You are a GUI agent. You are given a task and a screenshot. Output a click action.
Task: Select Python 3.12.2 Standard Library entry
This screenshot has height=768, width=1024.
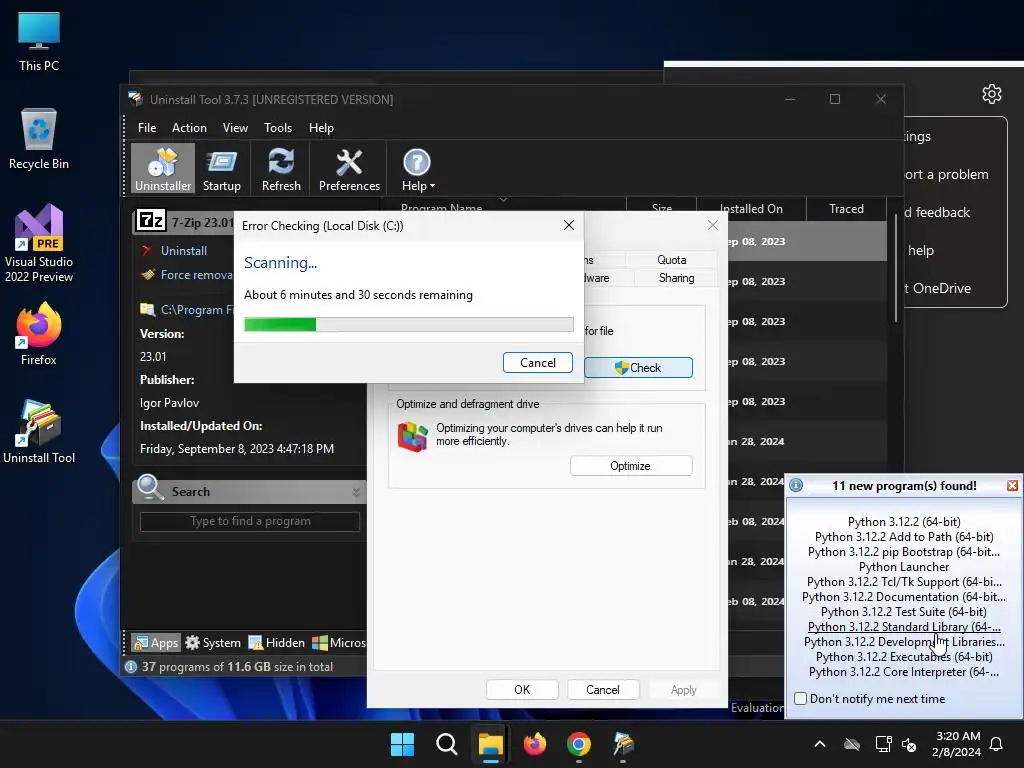tap(904, 627)
